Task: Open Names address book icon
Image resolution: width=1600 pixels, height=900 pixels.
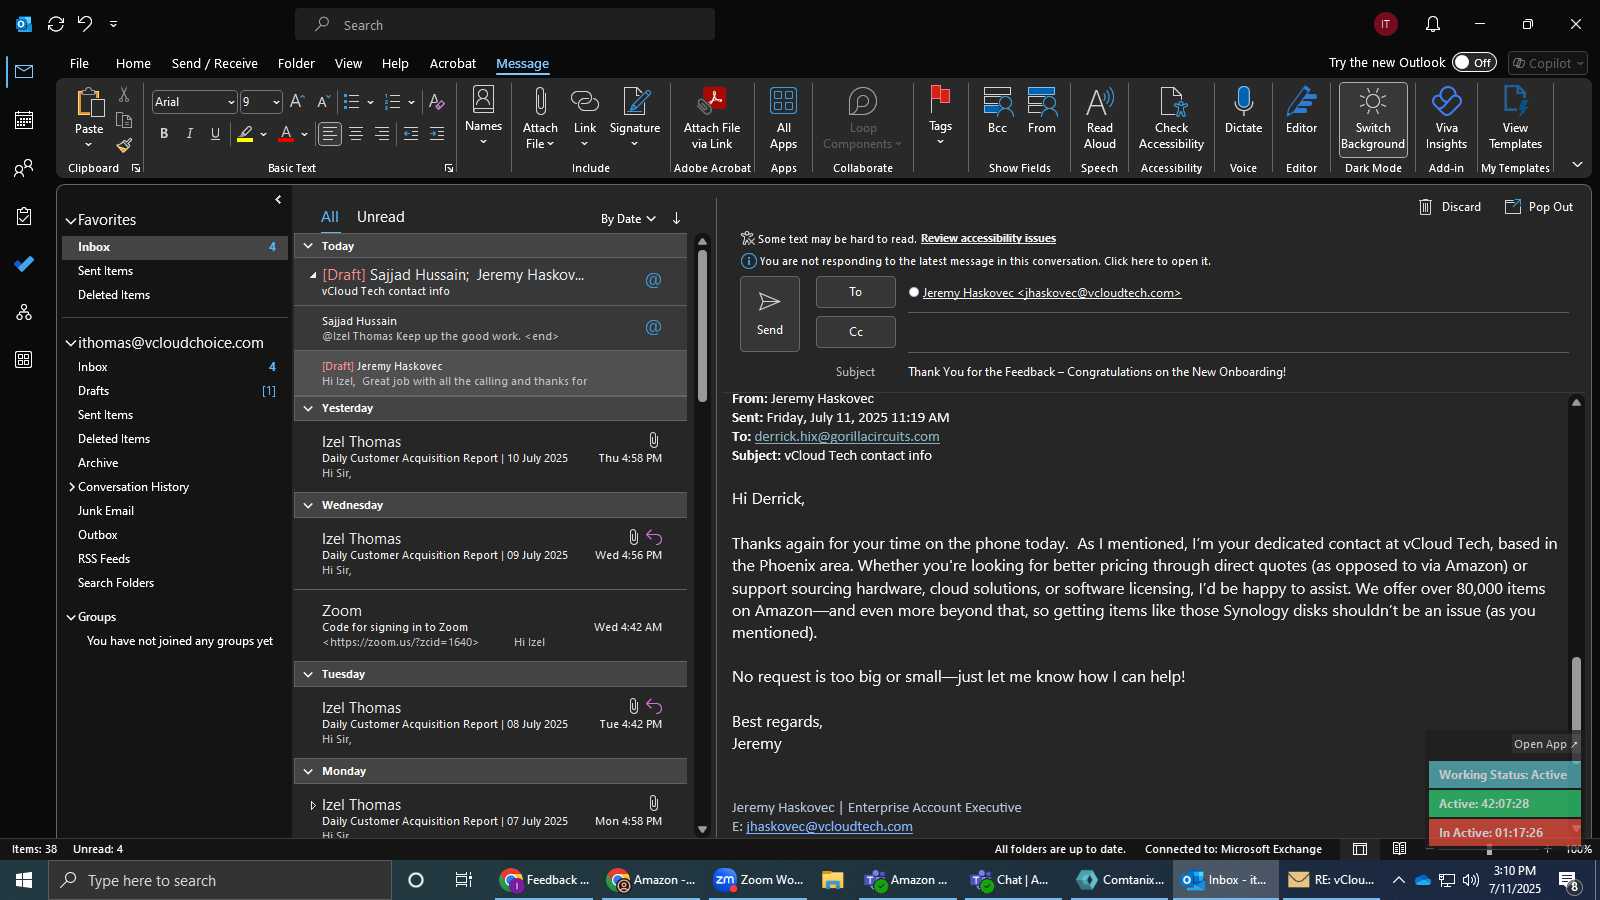Action: (x=483, y=100)
